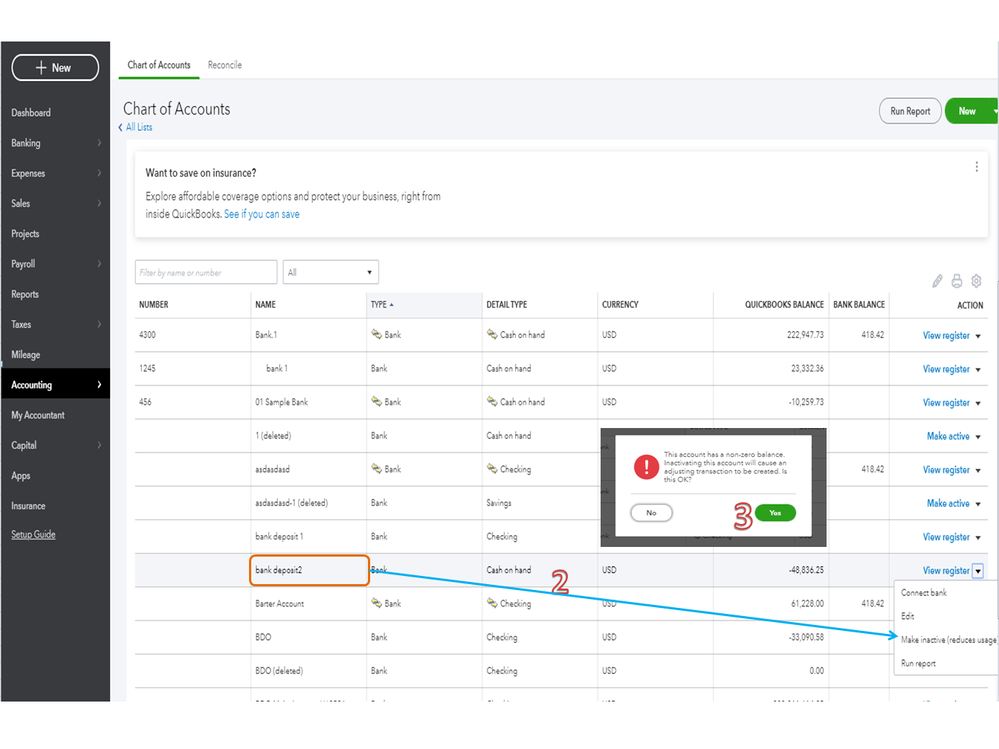The image size is (999, 749).
Task: Open the table settings gear icon
Action: [977, 281]
